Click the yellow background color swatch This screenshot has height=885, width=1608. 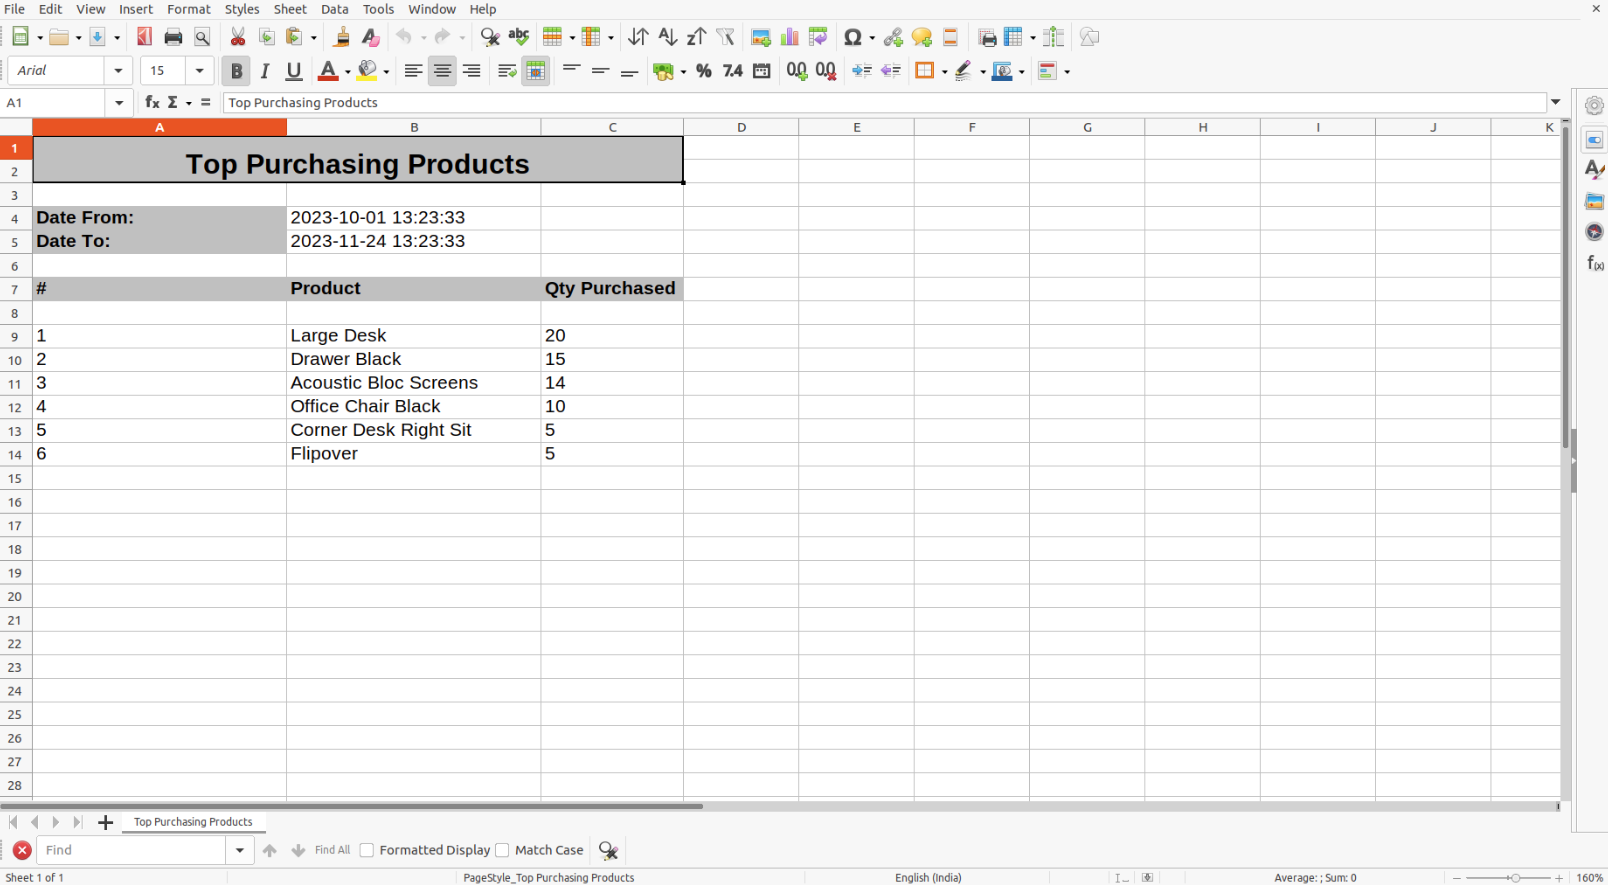tap(367, 71)
